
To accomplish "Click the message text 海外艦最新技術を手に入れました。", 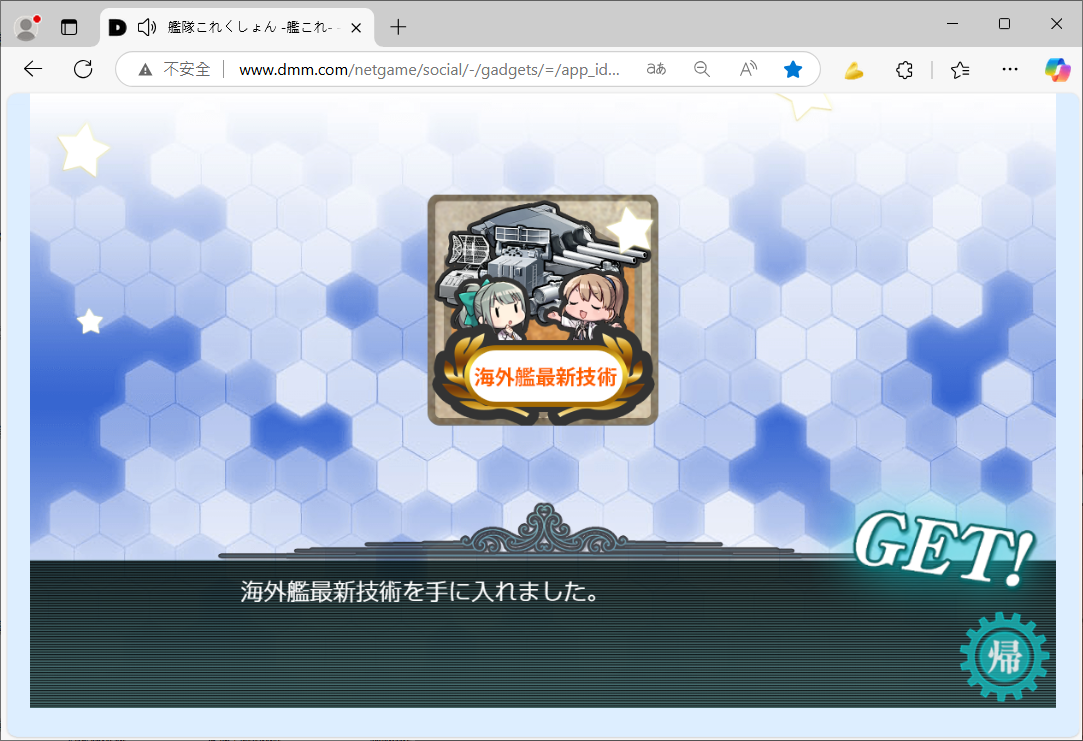I will tap(421, 592).
